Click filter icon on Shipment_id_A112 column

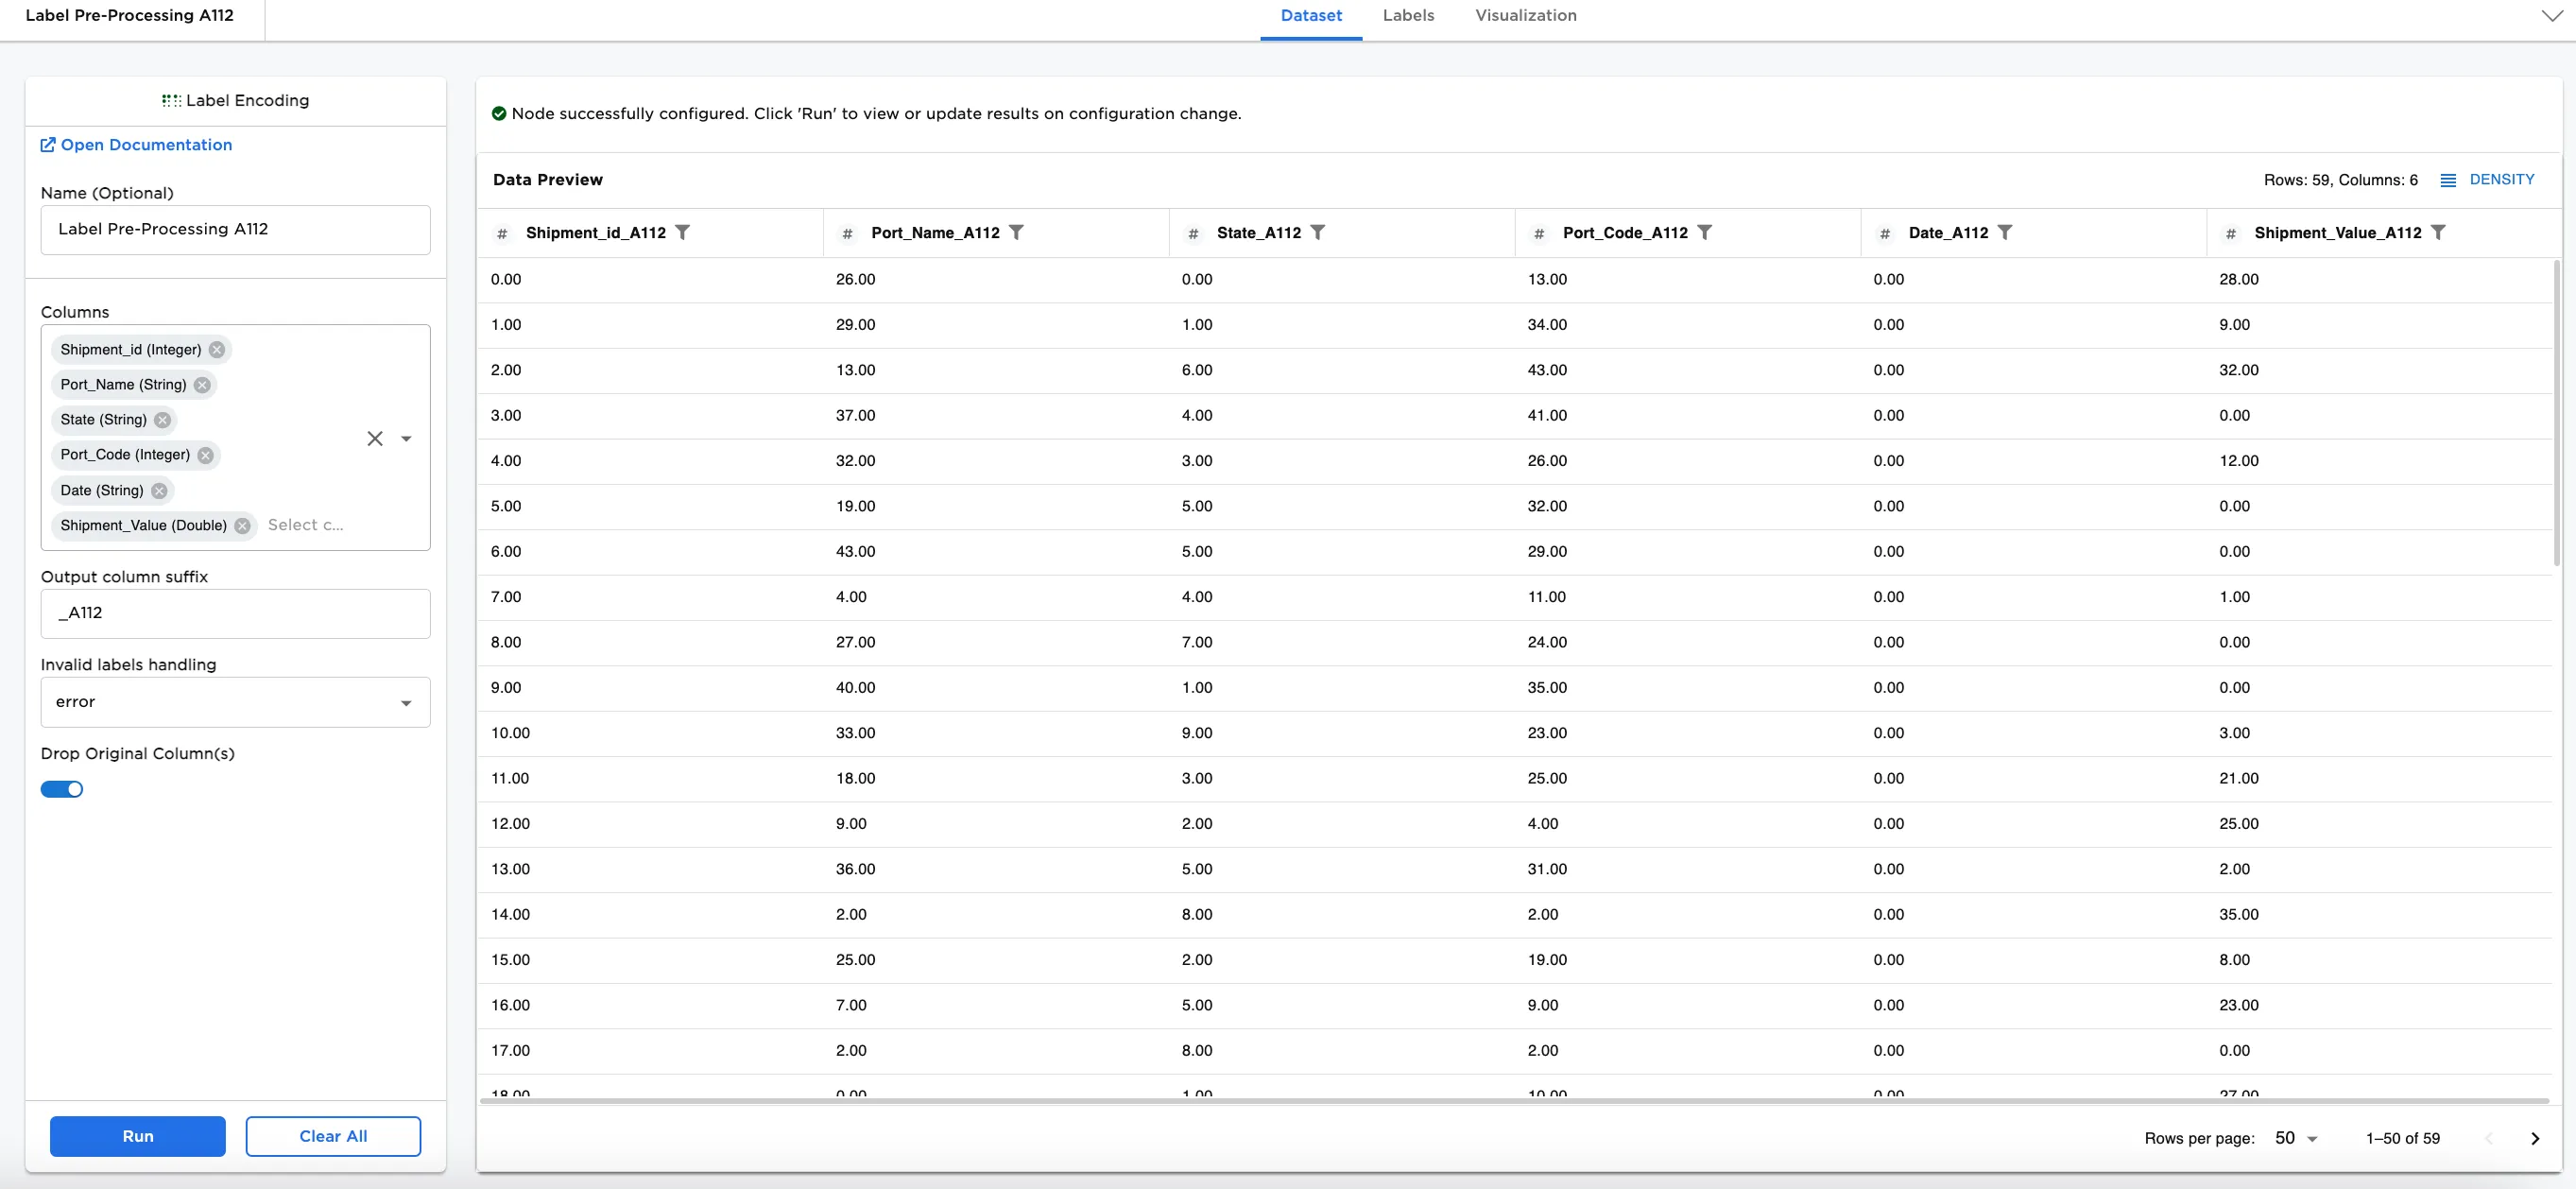click(x=682, y=232)
